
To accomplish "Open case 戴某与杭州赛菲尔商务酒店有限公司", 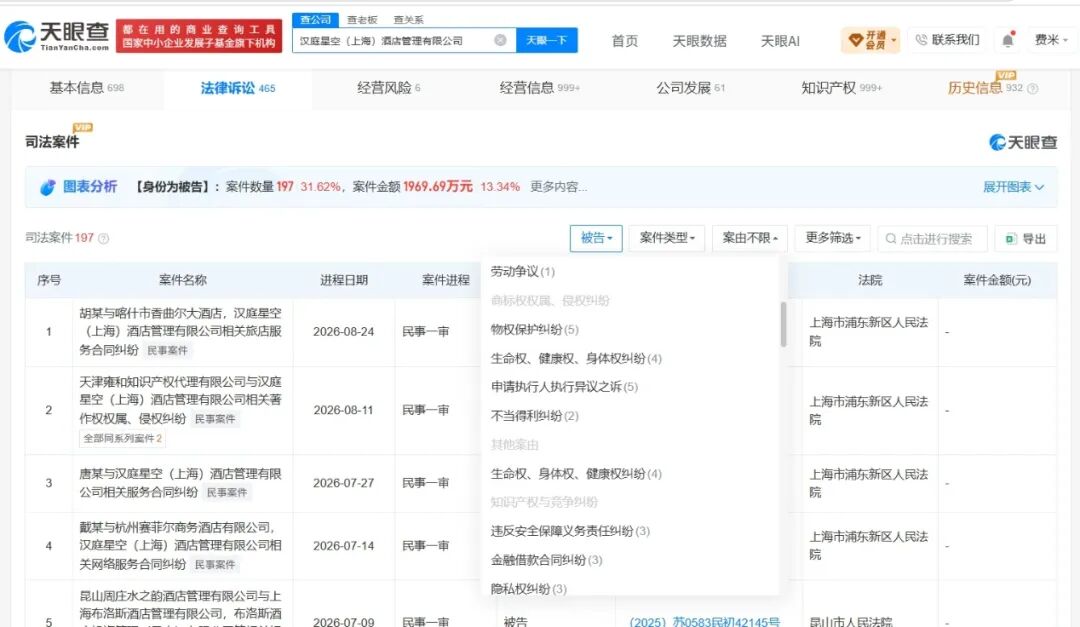I will click(x=180, y=545).
